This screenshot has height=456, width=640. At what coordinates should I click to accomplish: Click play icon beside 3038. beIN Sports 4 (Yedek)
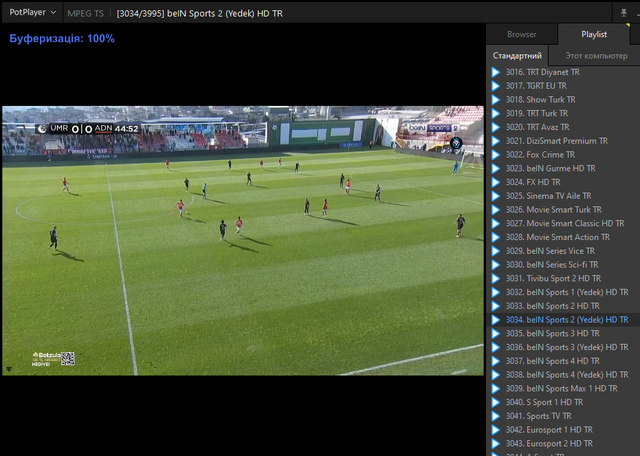[496, 375]
